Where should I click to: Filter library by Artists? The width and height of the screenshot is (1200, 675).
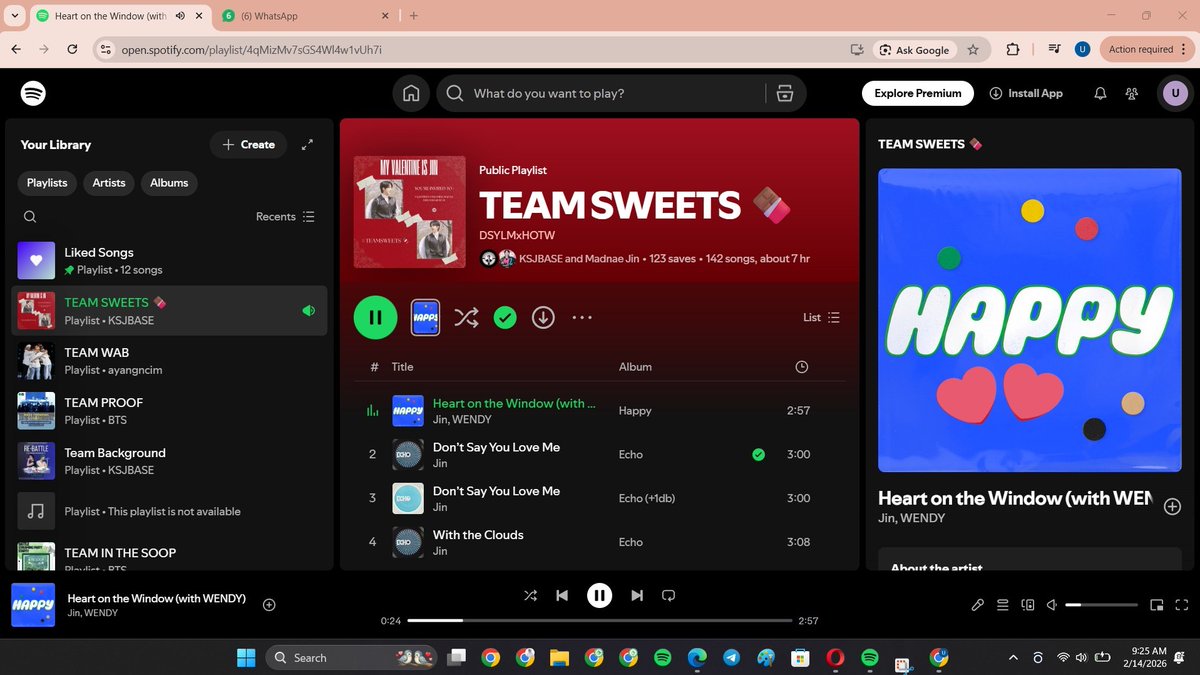point(109,183)
